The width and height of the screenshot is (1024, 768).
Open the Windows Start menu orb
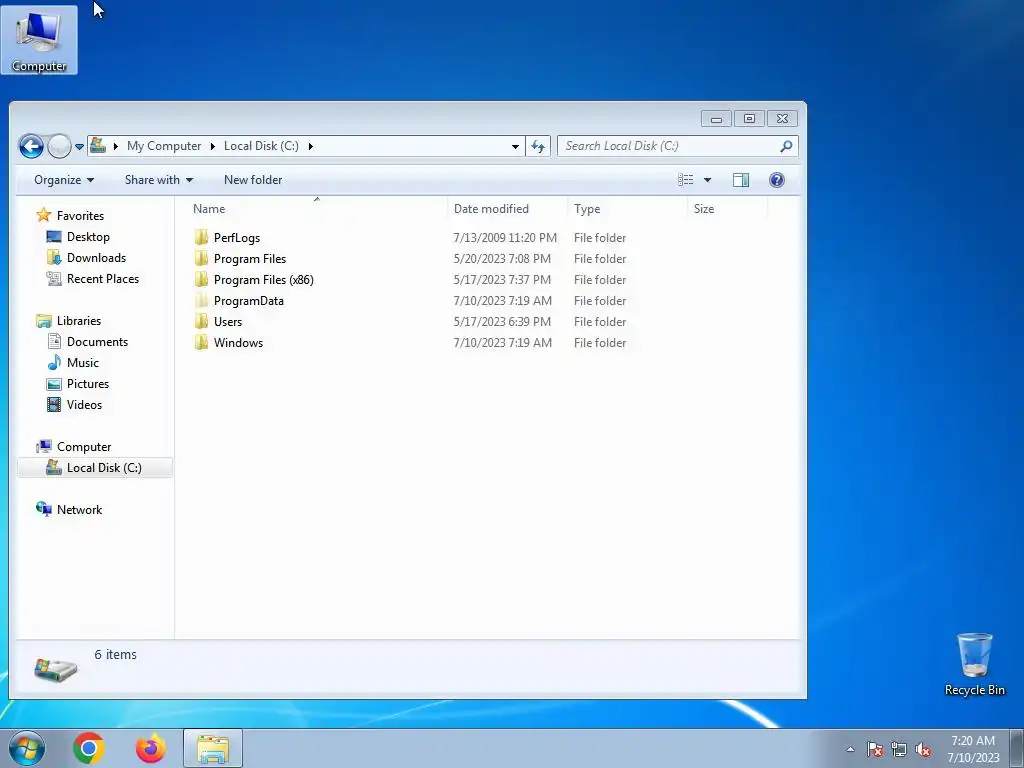[27, 748]
